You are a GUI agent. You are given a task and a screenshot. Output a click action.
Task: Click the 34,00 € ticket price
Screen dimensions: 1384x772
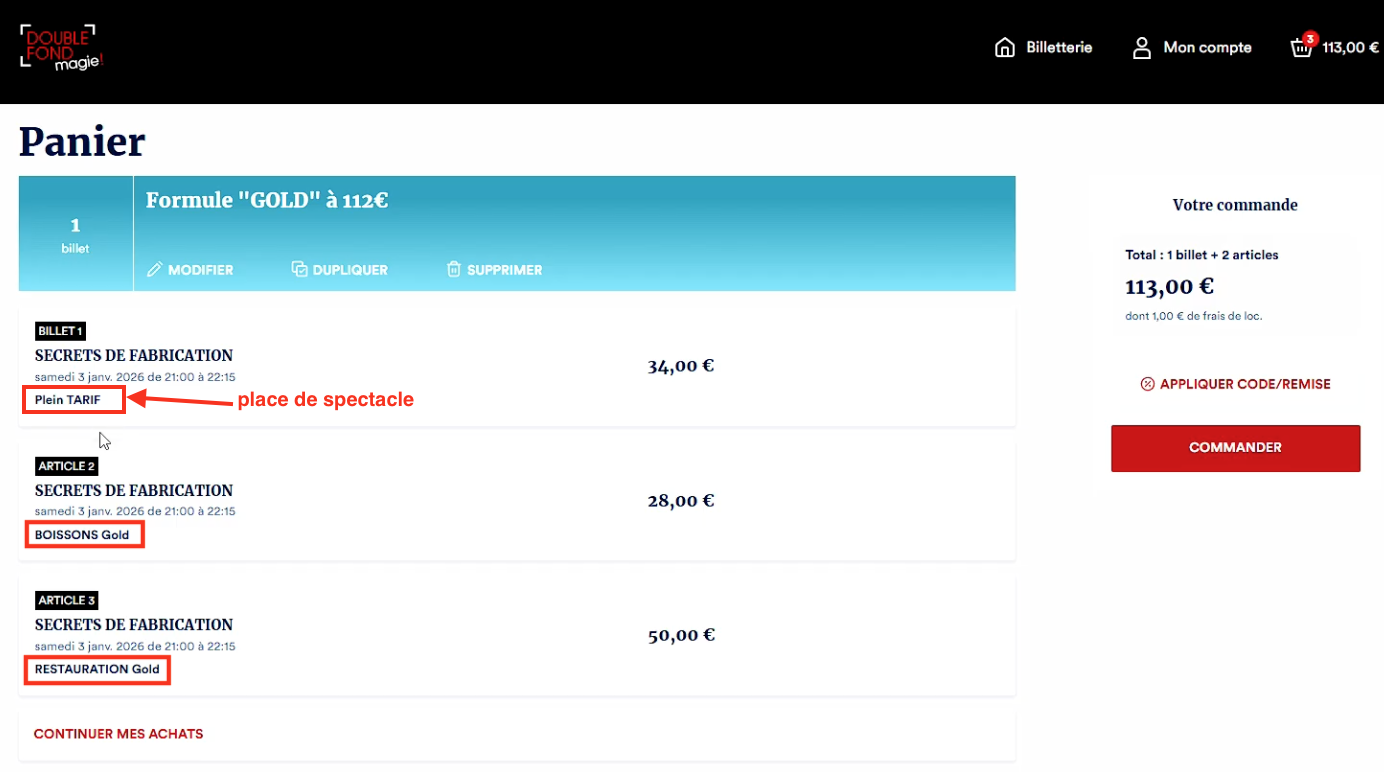[x=680, y=366]
